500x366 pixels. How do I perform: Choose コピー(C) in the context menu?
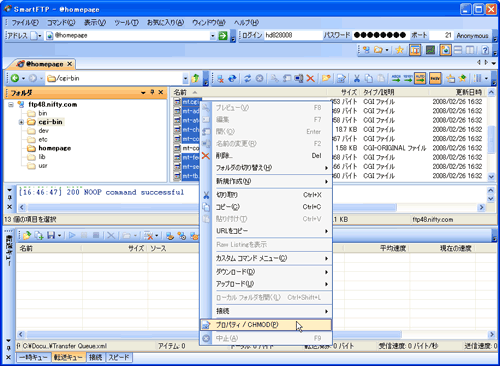click(266, 207)
